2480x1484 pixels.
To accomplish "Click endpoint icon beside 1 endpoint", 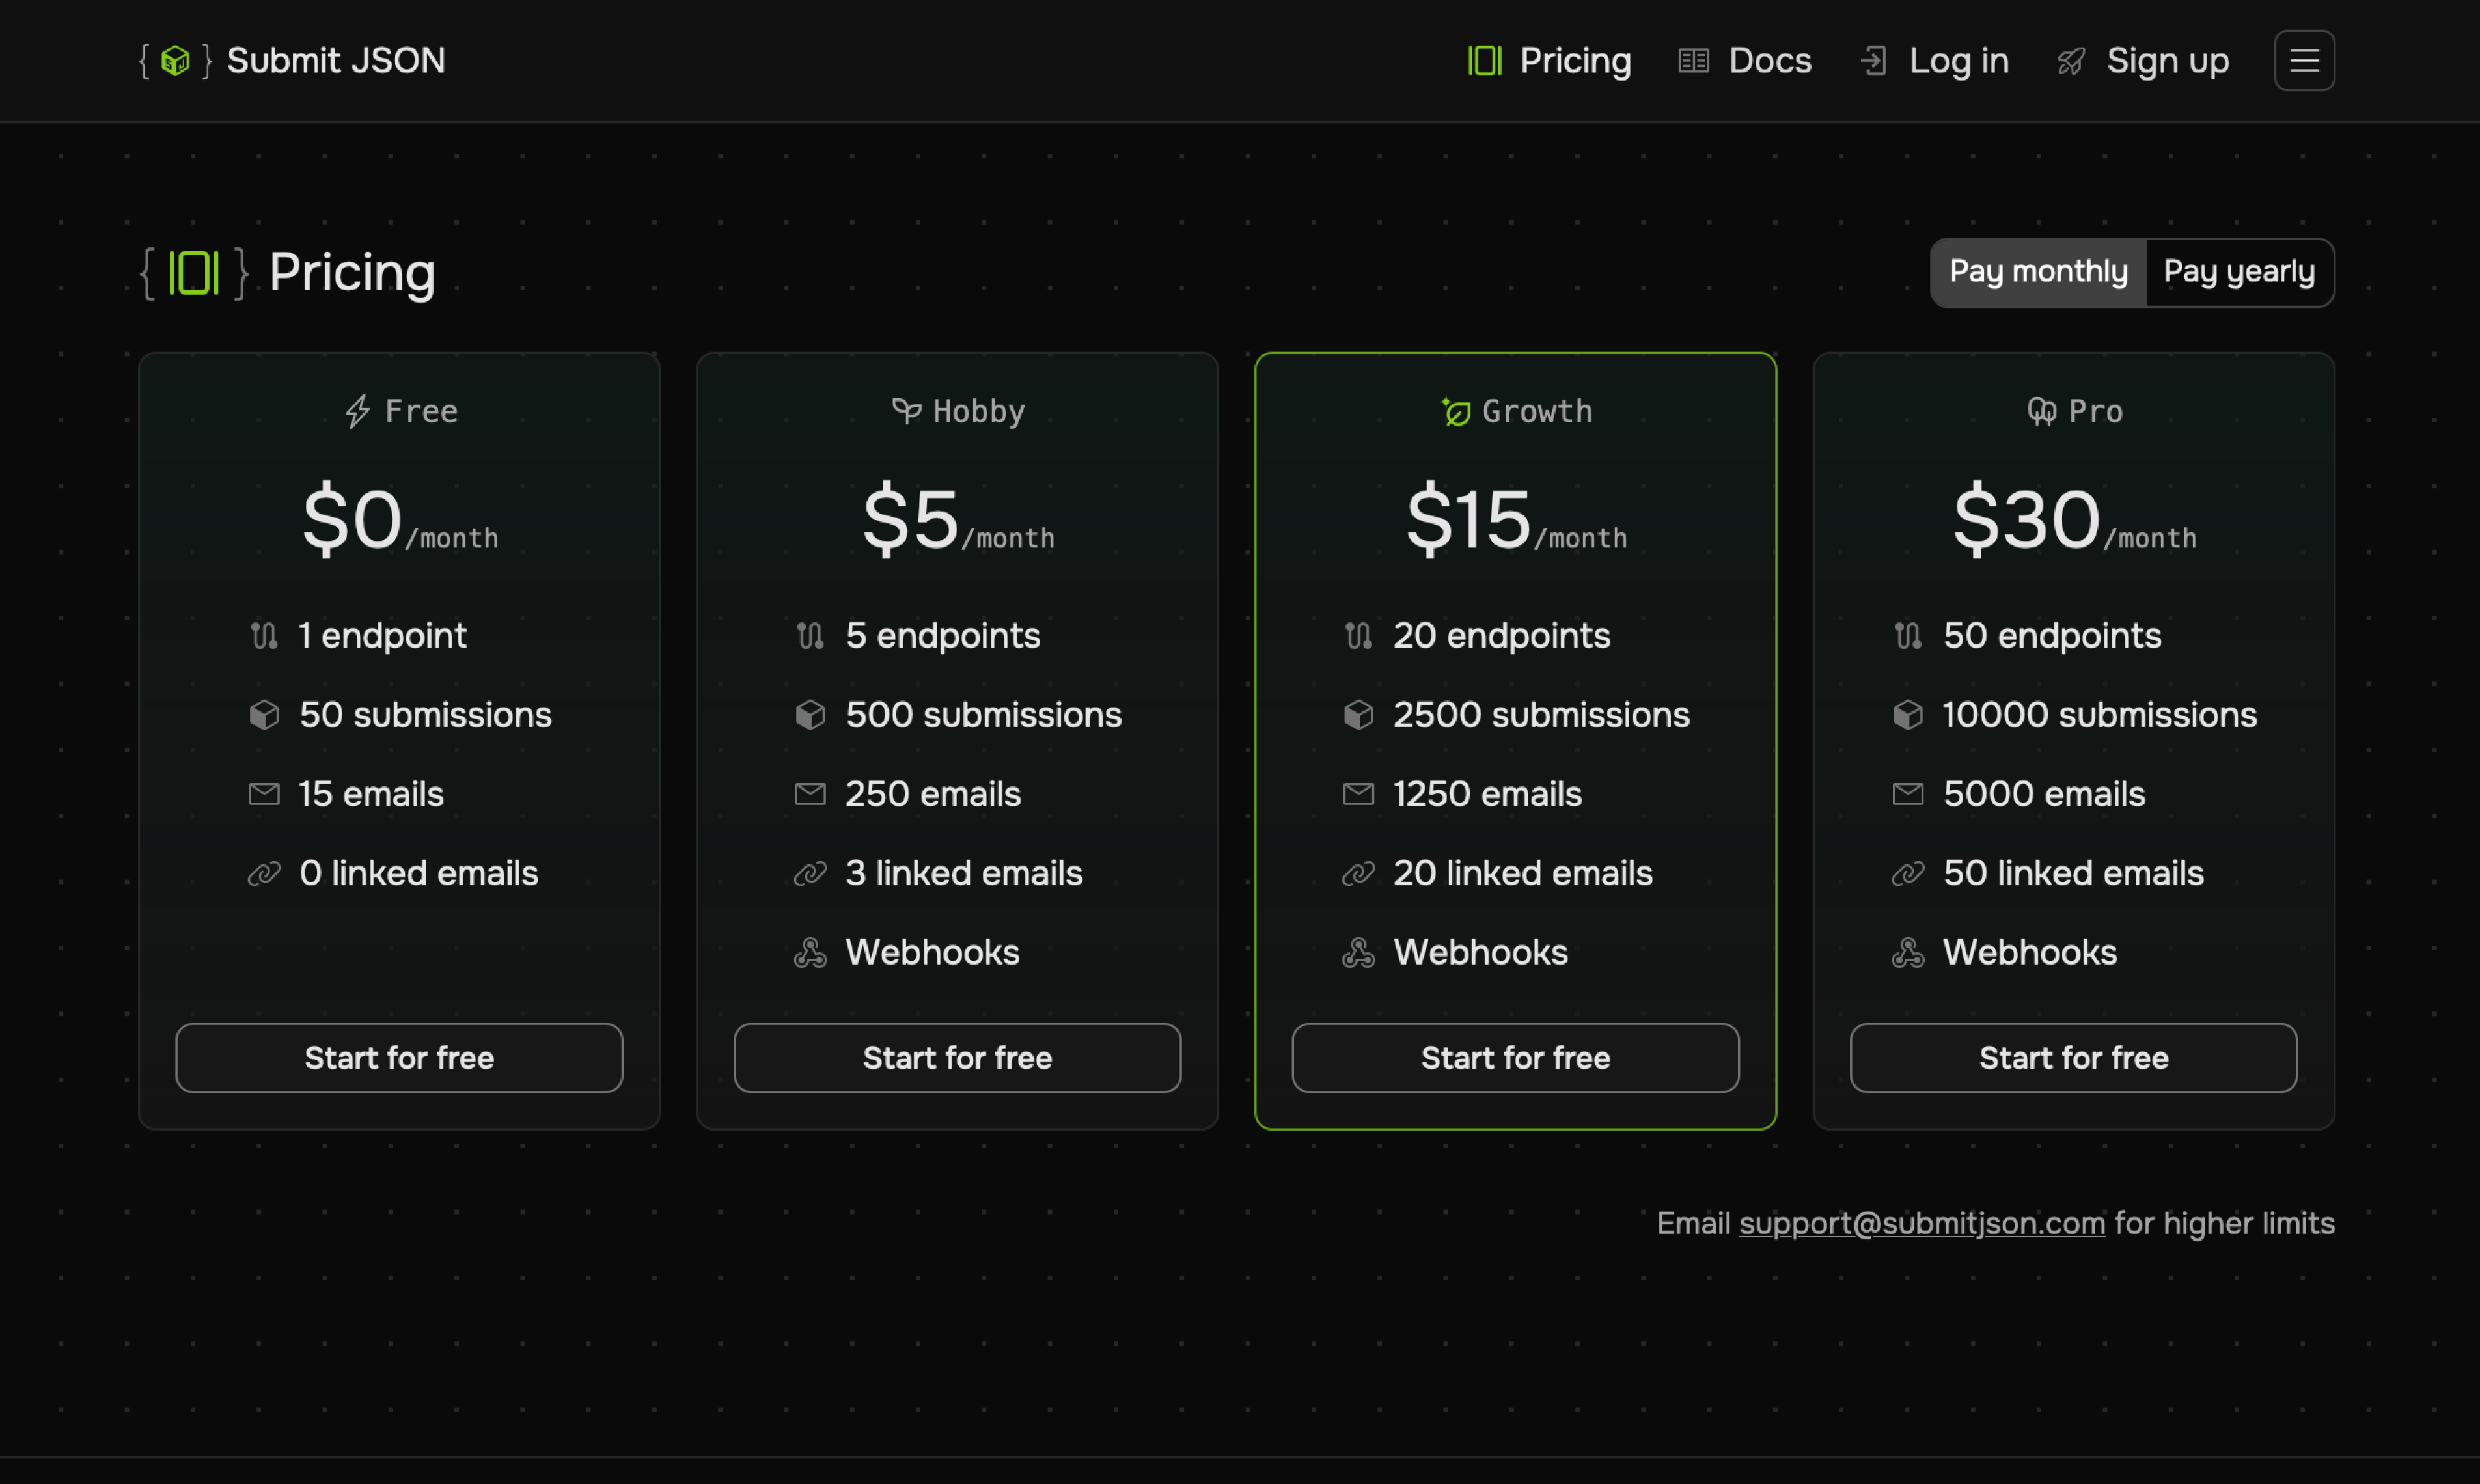I will [x=264, y=636].
